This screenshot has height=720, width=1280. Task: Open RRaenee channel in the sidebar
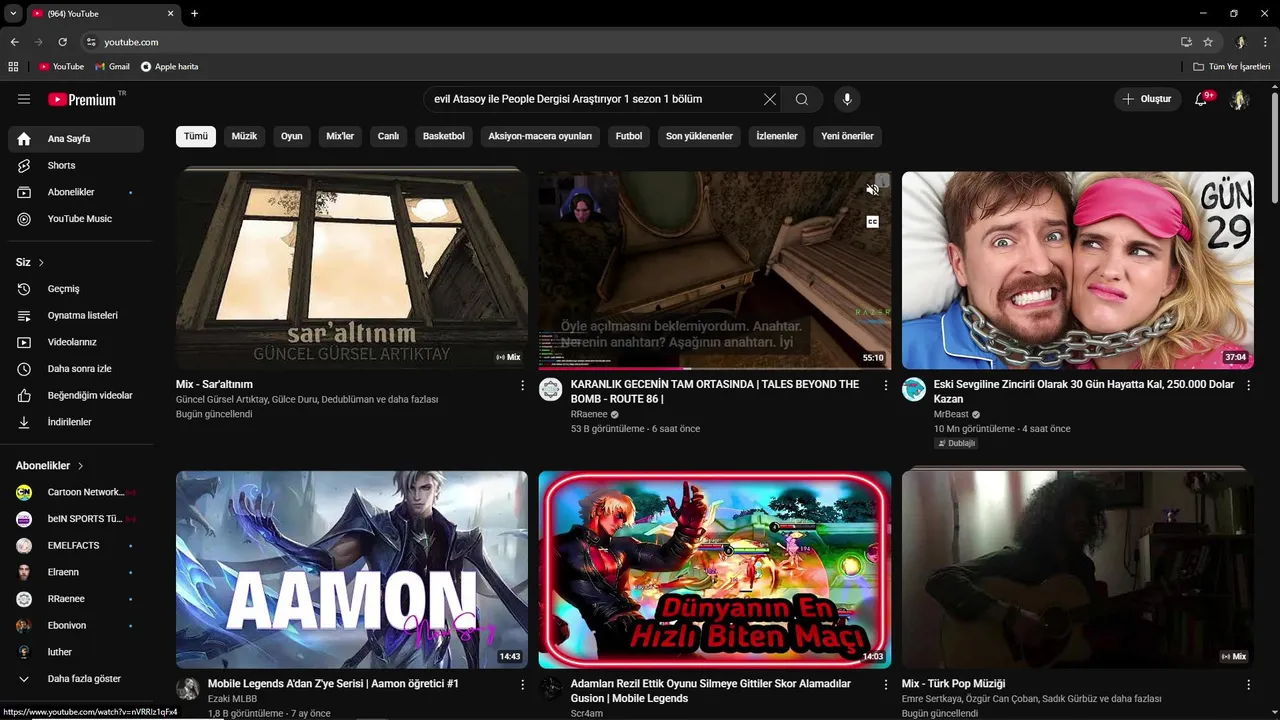tap(76, 599)
